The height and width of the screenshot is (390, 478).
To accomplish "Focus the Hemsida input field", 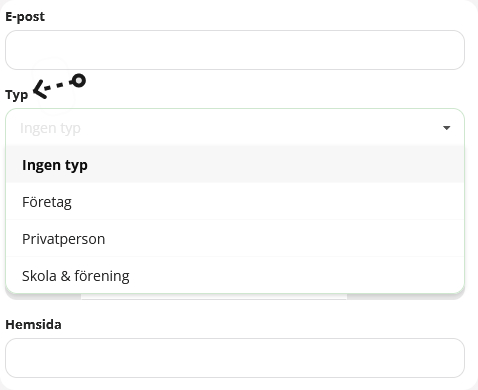I will [235, 358].
